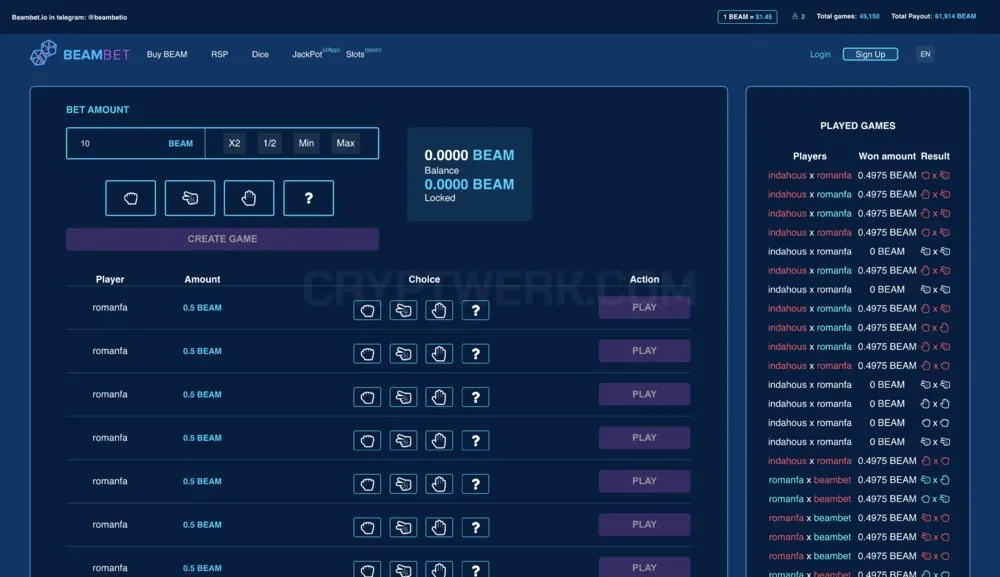This screenshot has height=577, width=1000.
Task: Choose paper in sixth romanfa game row
Action: coord(439,527)
